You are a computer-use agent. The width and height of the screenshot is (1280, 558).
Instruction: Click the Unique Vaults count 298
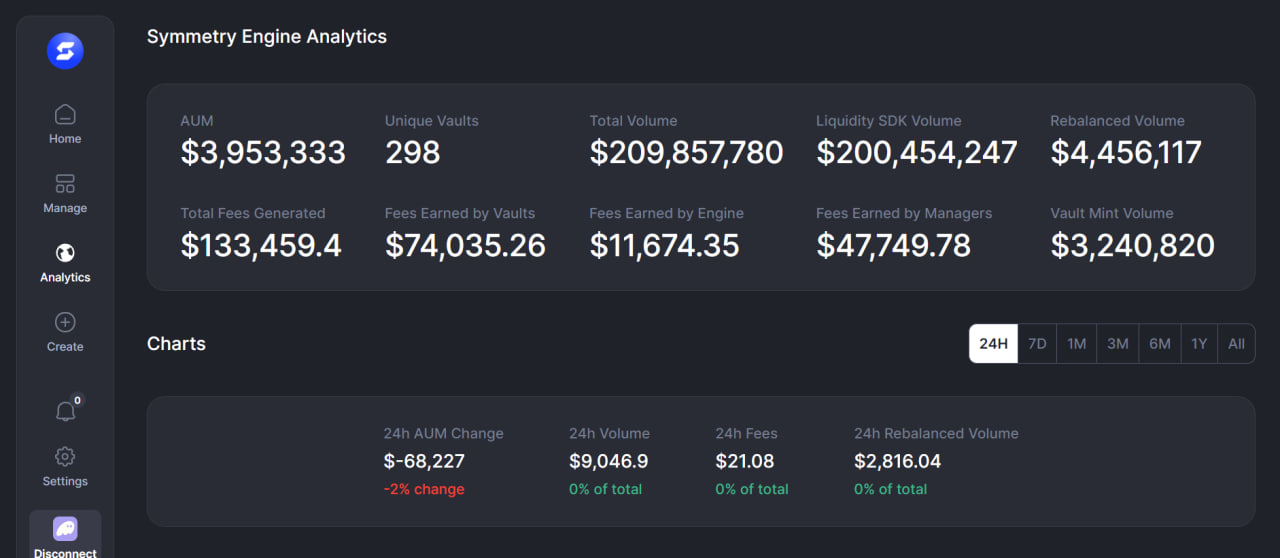pyautogui.click(x=412, y=153)
